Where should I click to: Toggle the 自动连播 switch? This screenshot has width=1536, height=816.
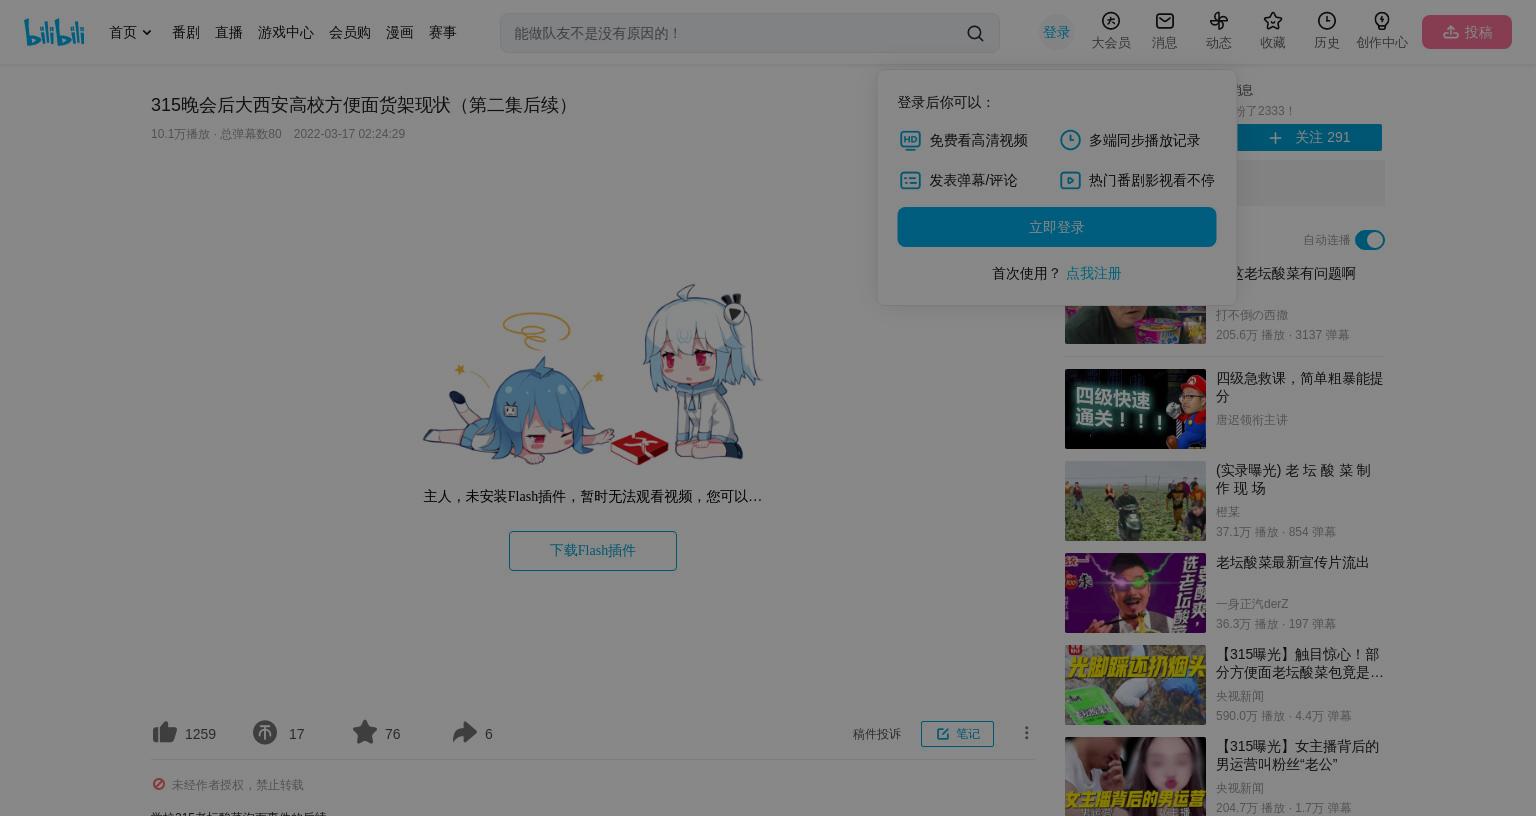pyautogui.click(x=1370, y=240)
